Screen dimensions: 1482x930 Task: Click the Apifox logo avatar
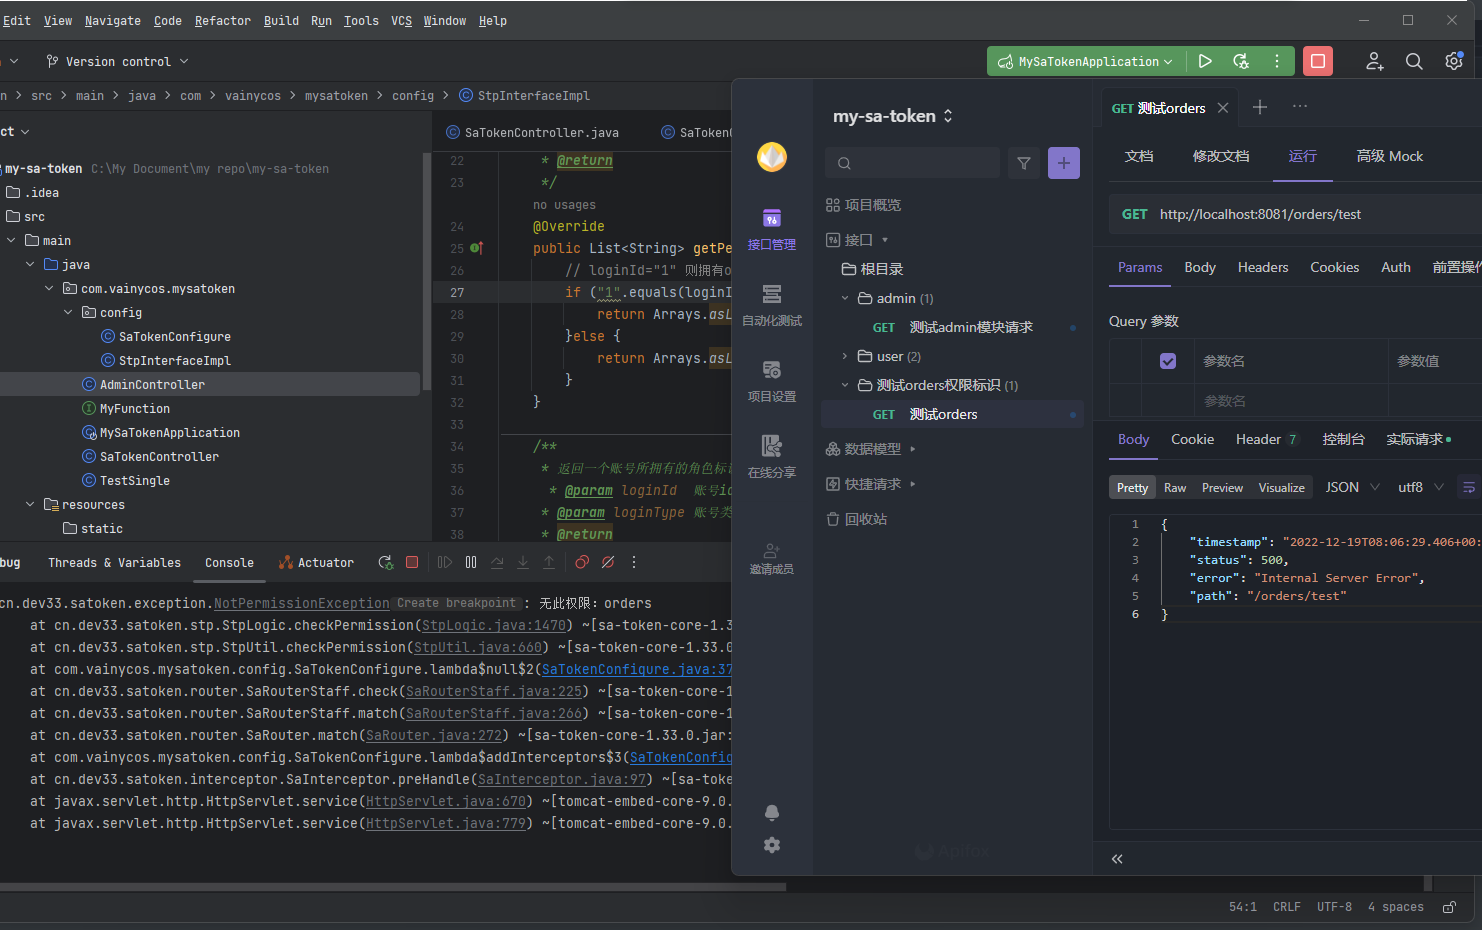(x=772, y=157)
